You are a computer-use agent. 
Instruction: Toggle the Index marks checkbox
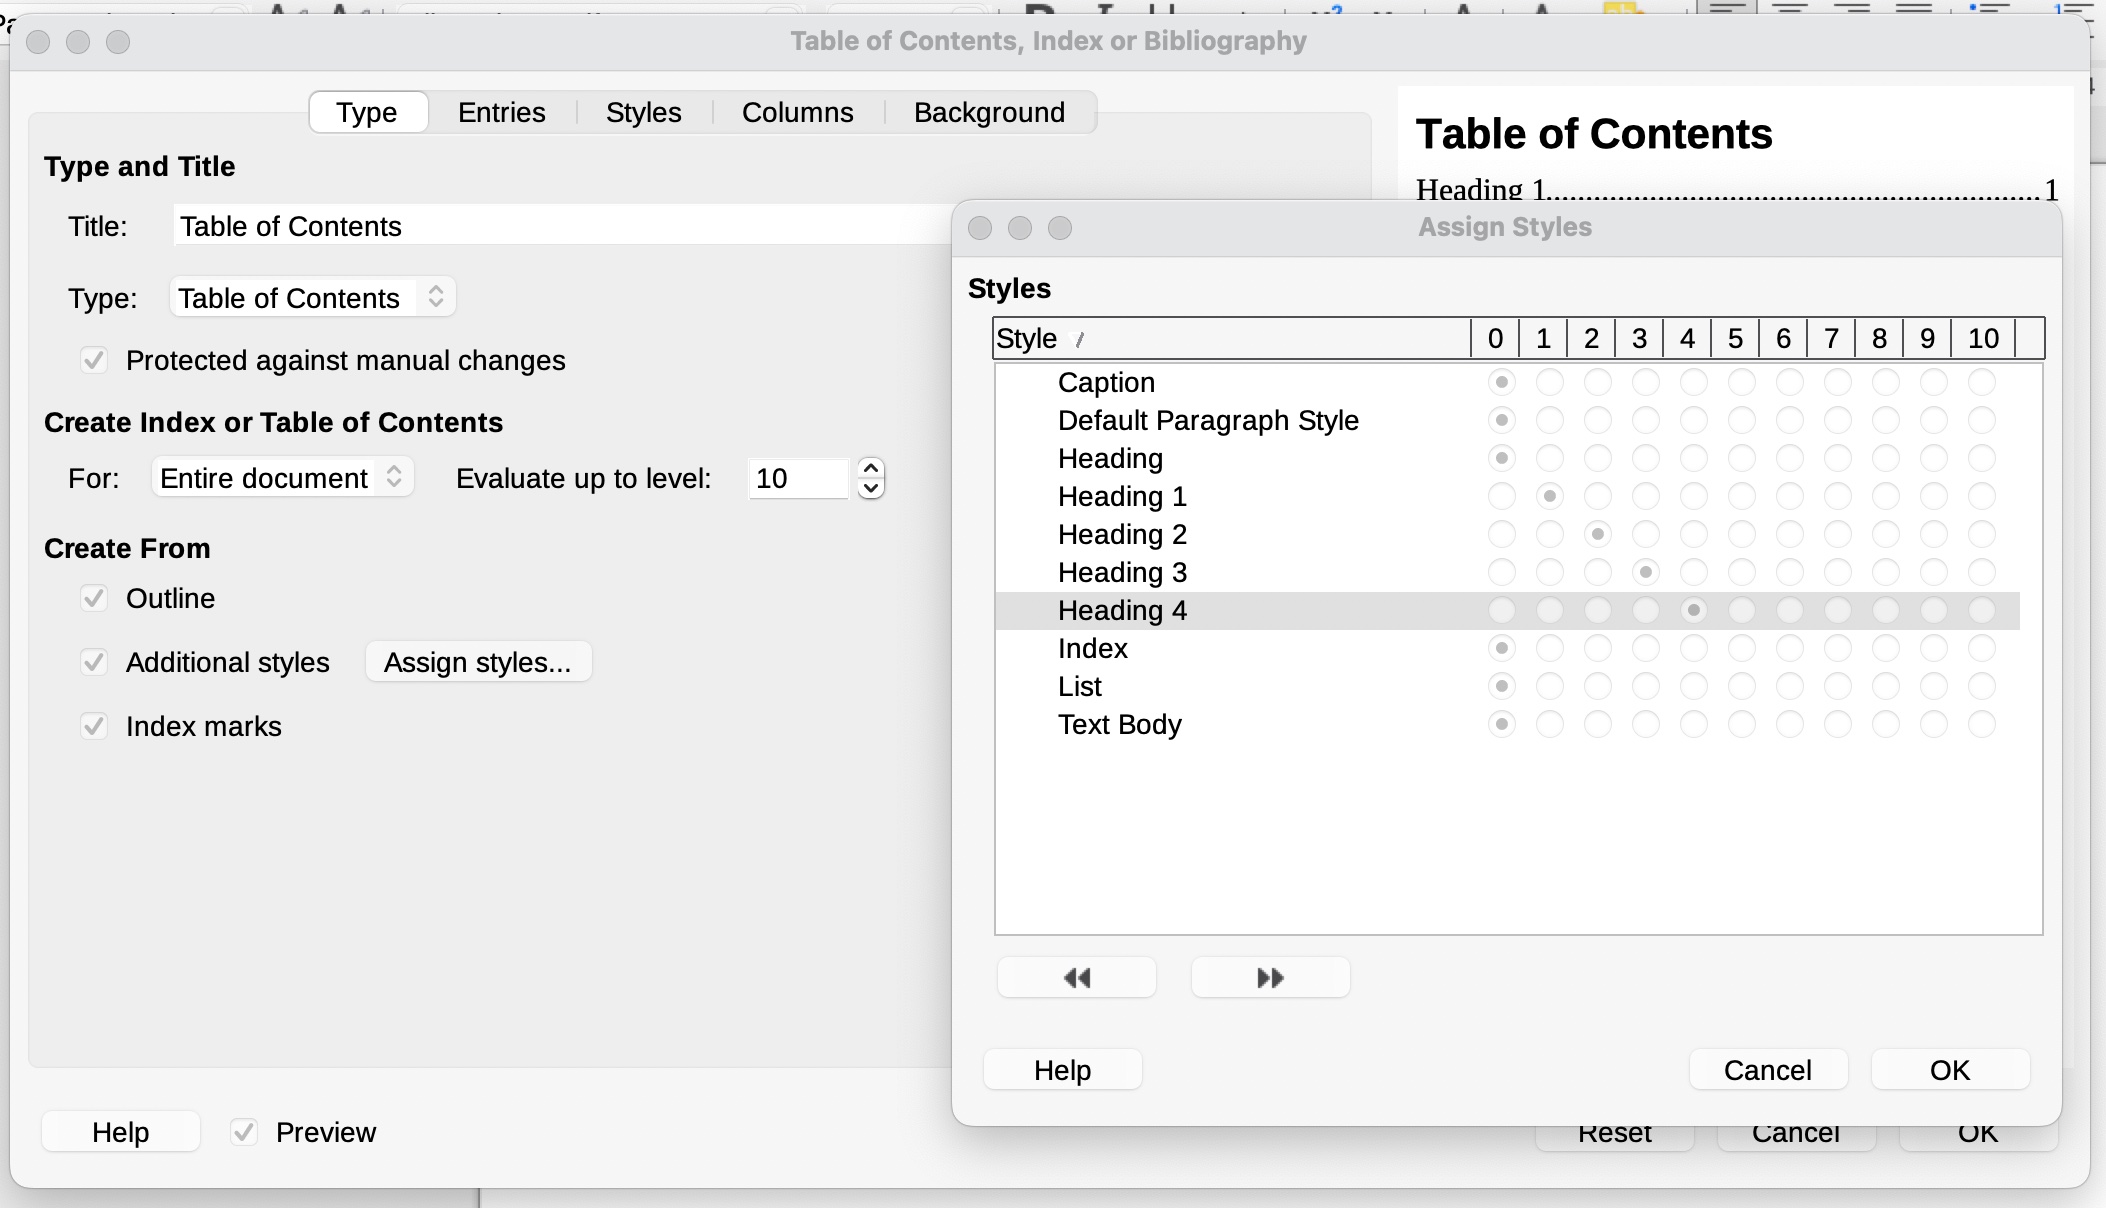point(94,726)
